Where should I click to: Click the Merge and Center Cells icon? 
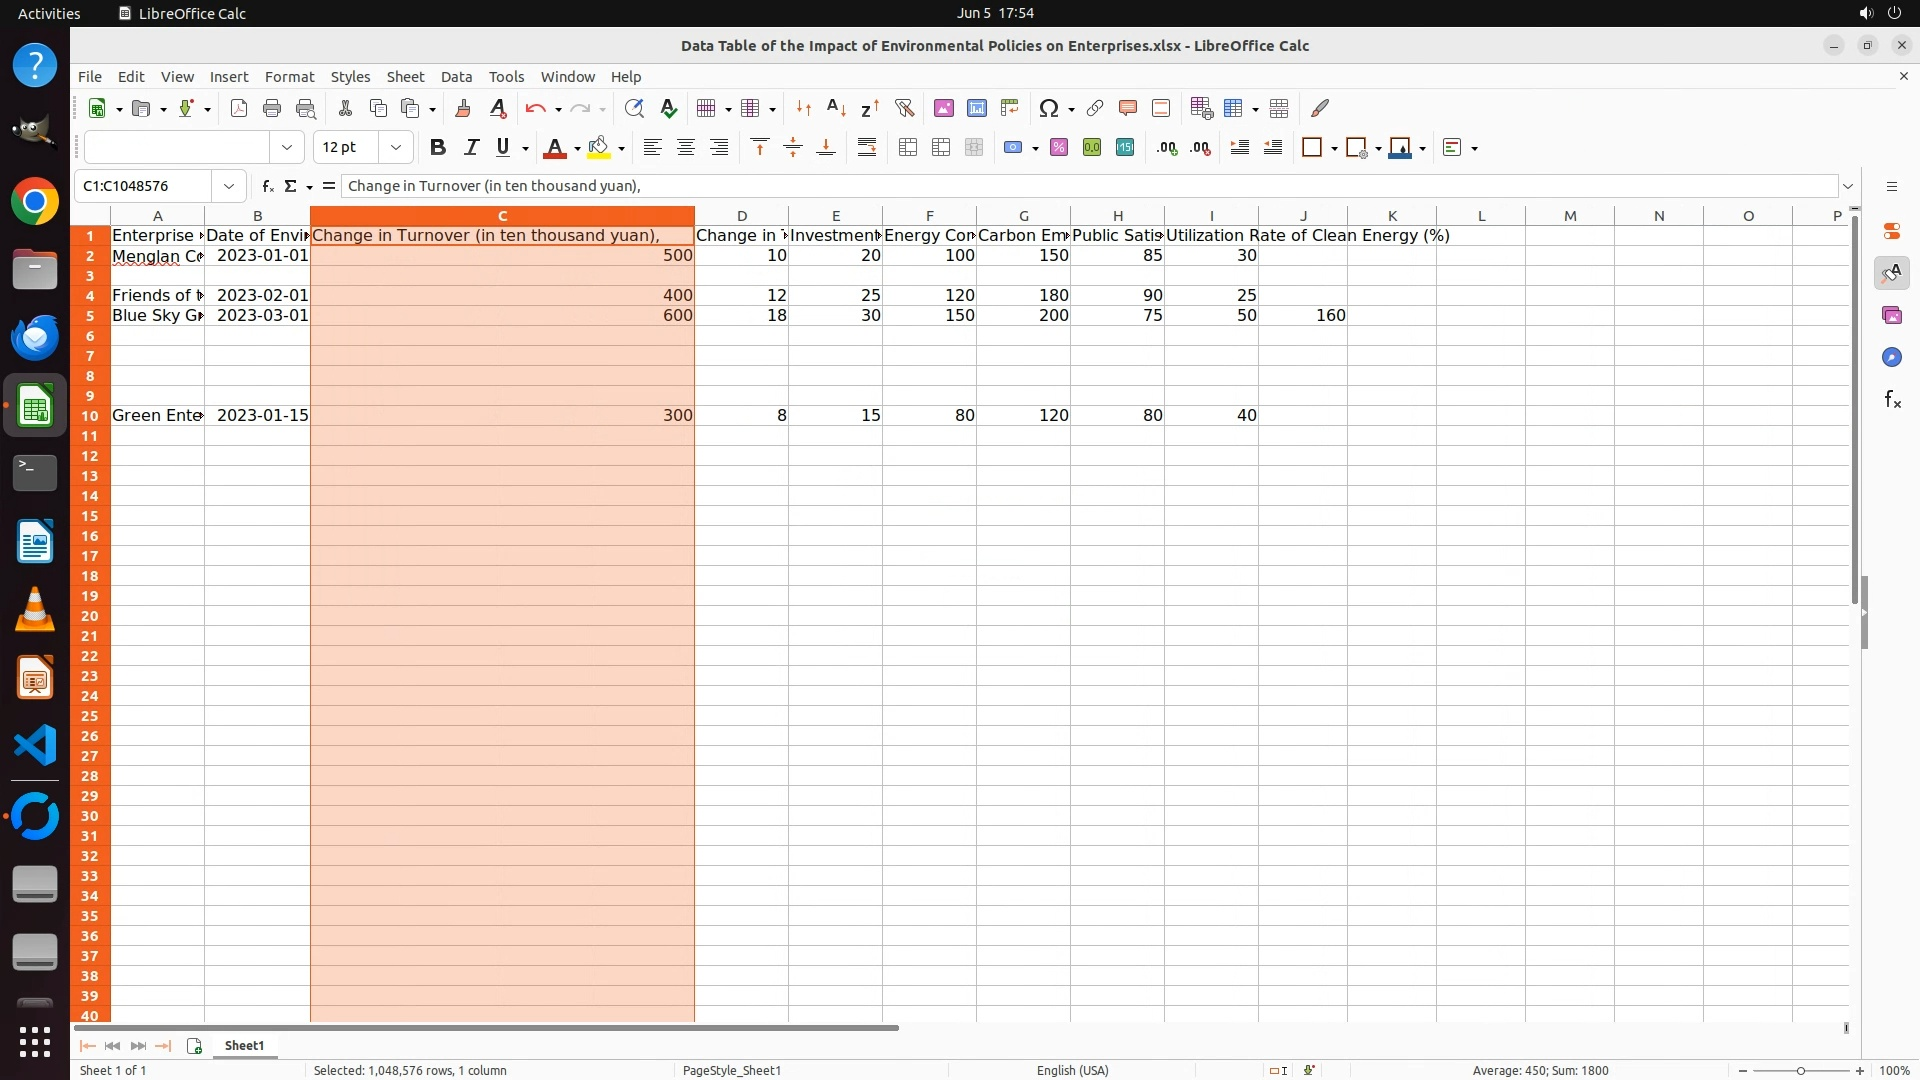[908, 148]
